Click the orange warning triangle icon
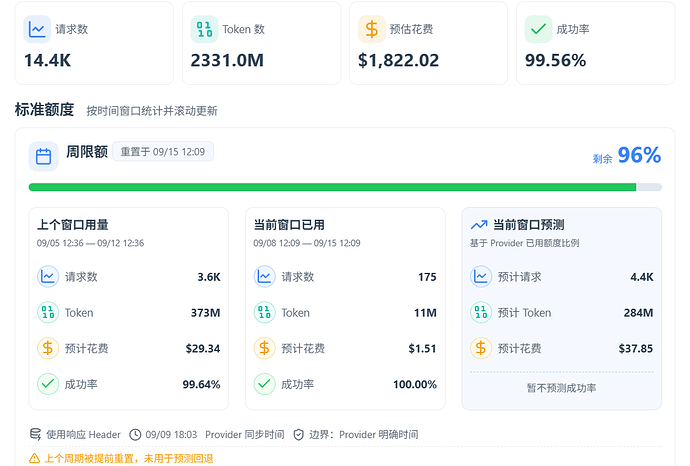 (34, 458)
